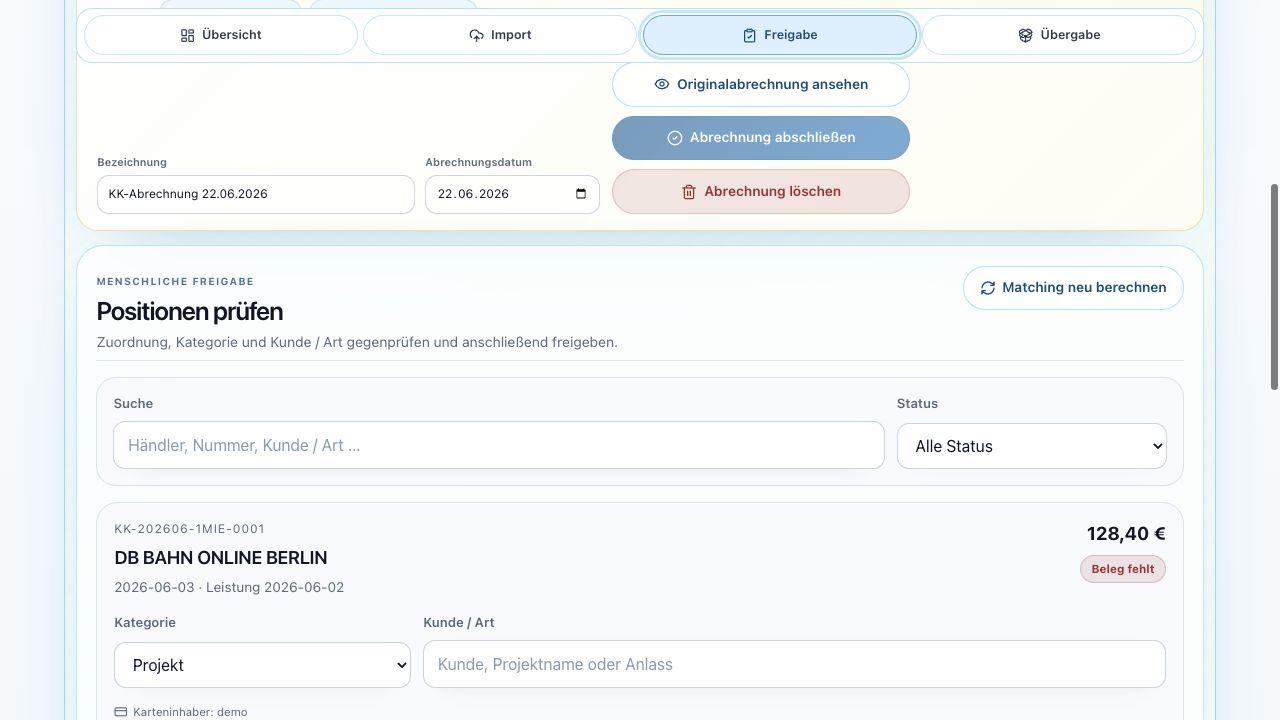Click the KK-202606-1MIE-0001 reference number
Screen dimensions: 1280x720
coord(190,529)
